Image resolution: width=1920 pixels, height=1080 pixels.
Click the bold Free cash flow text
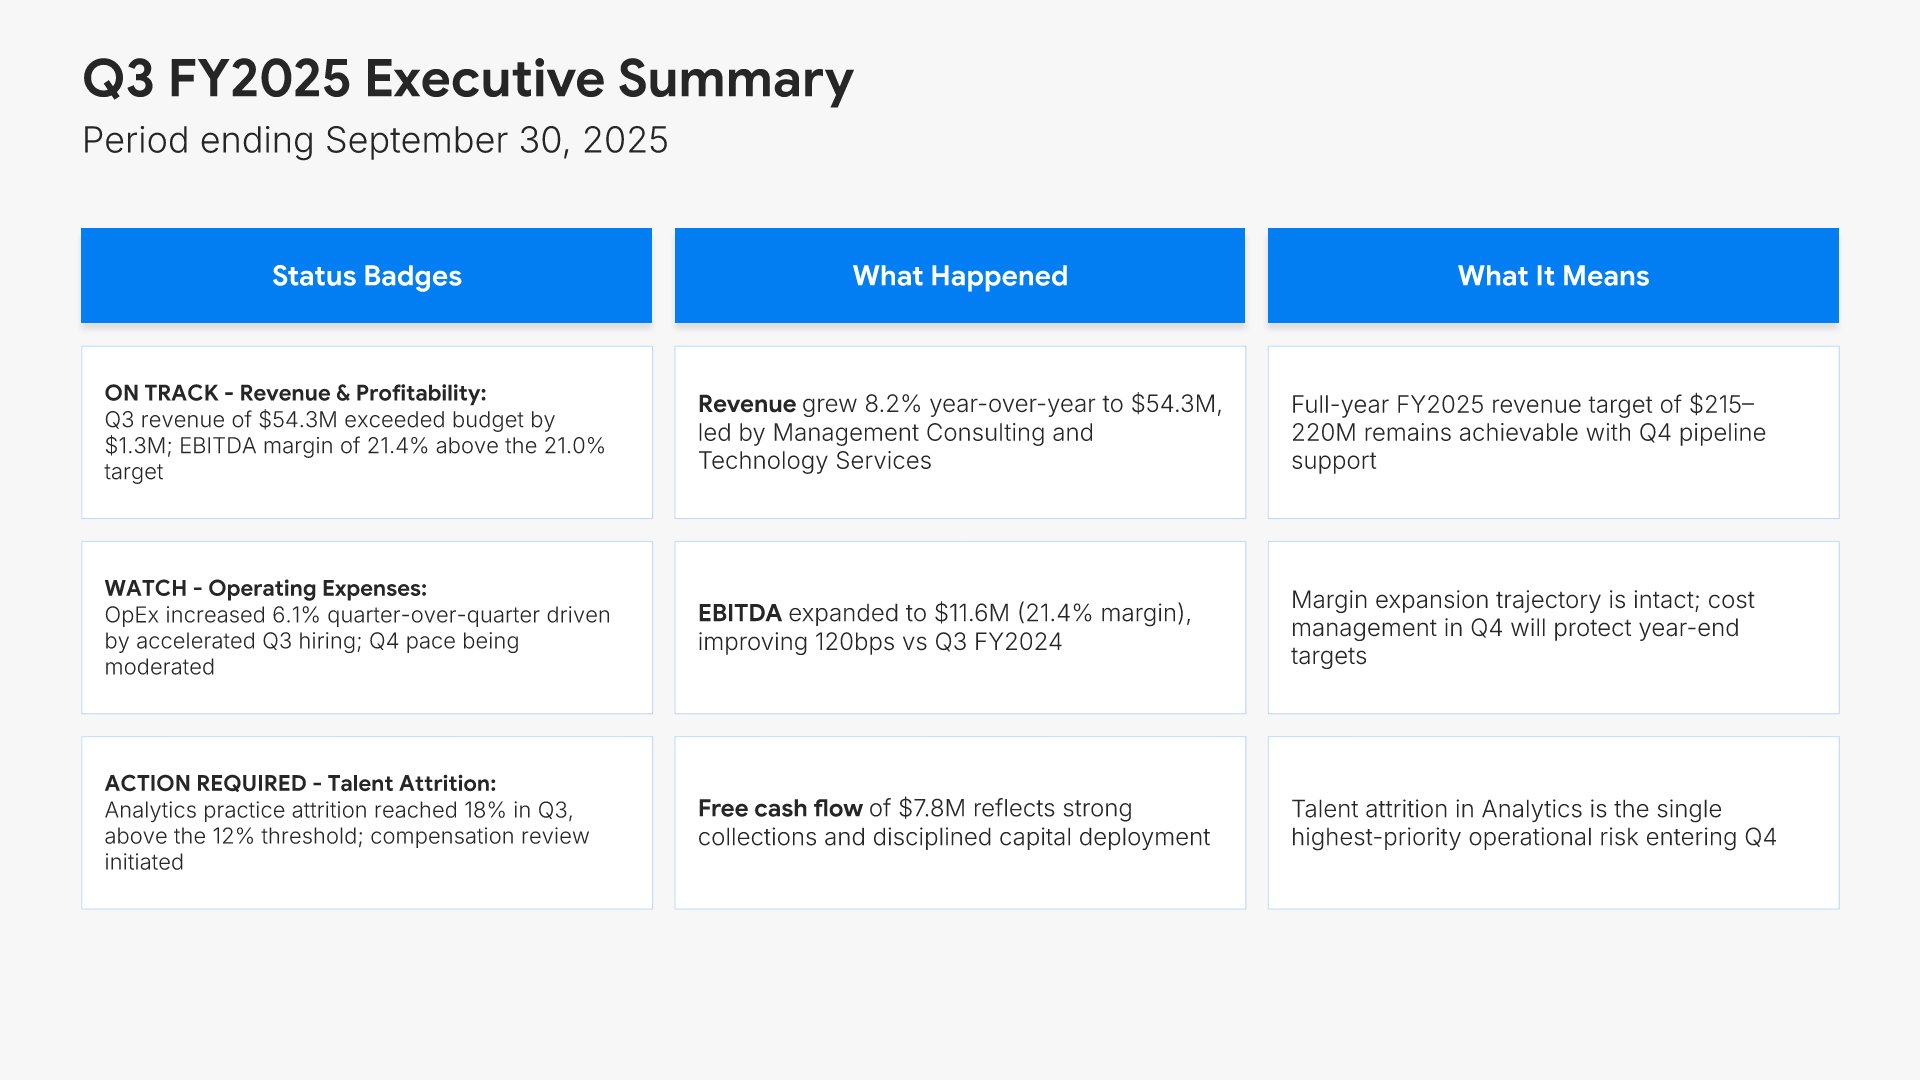pos(780,808)
